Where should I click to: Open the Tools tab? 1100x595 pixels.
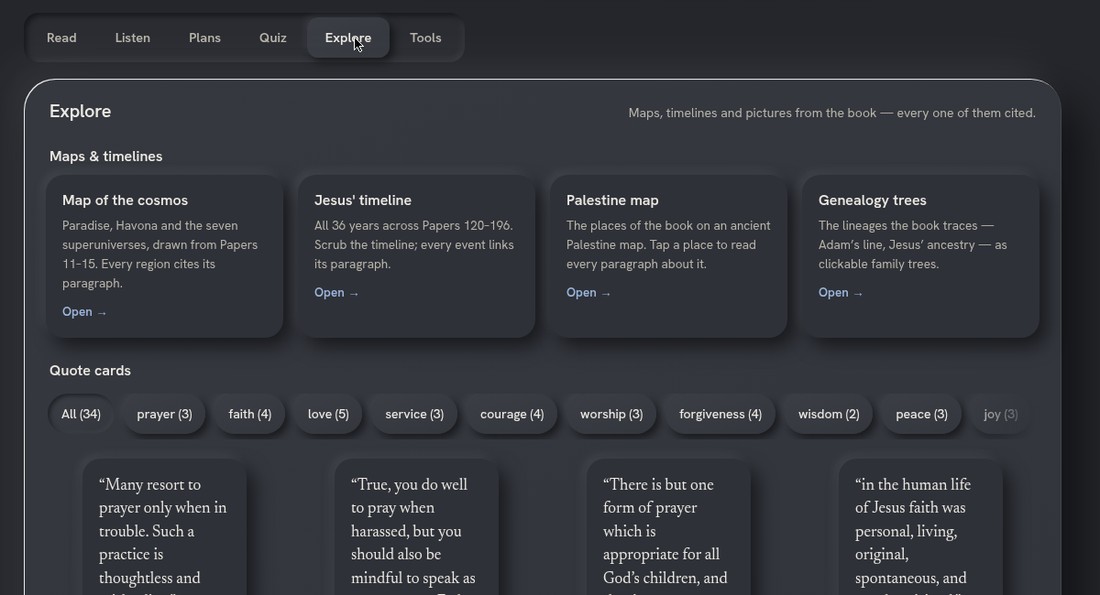(x=425, y=38)
